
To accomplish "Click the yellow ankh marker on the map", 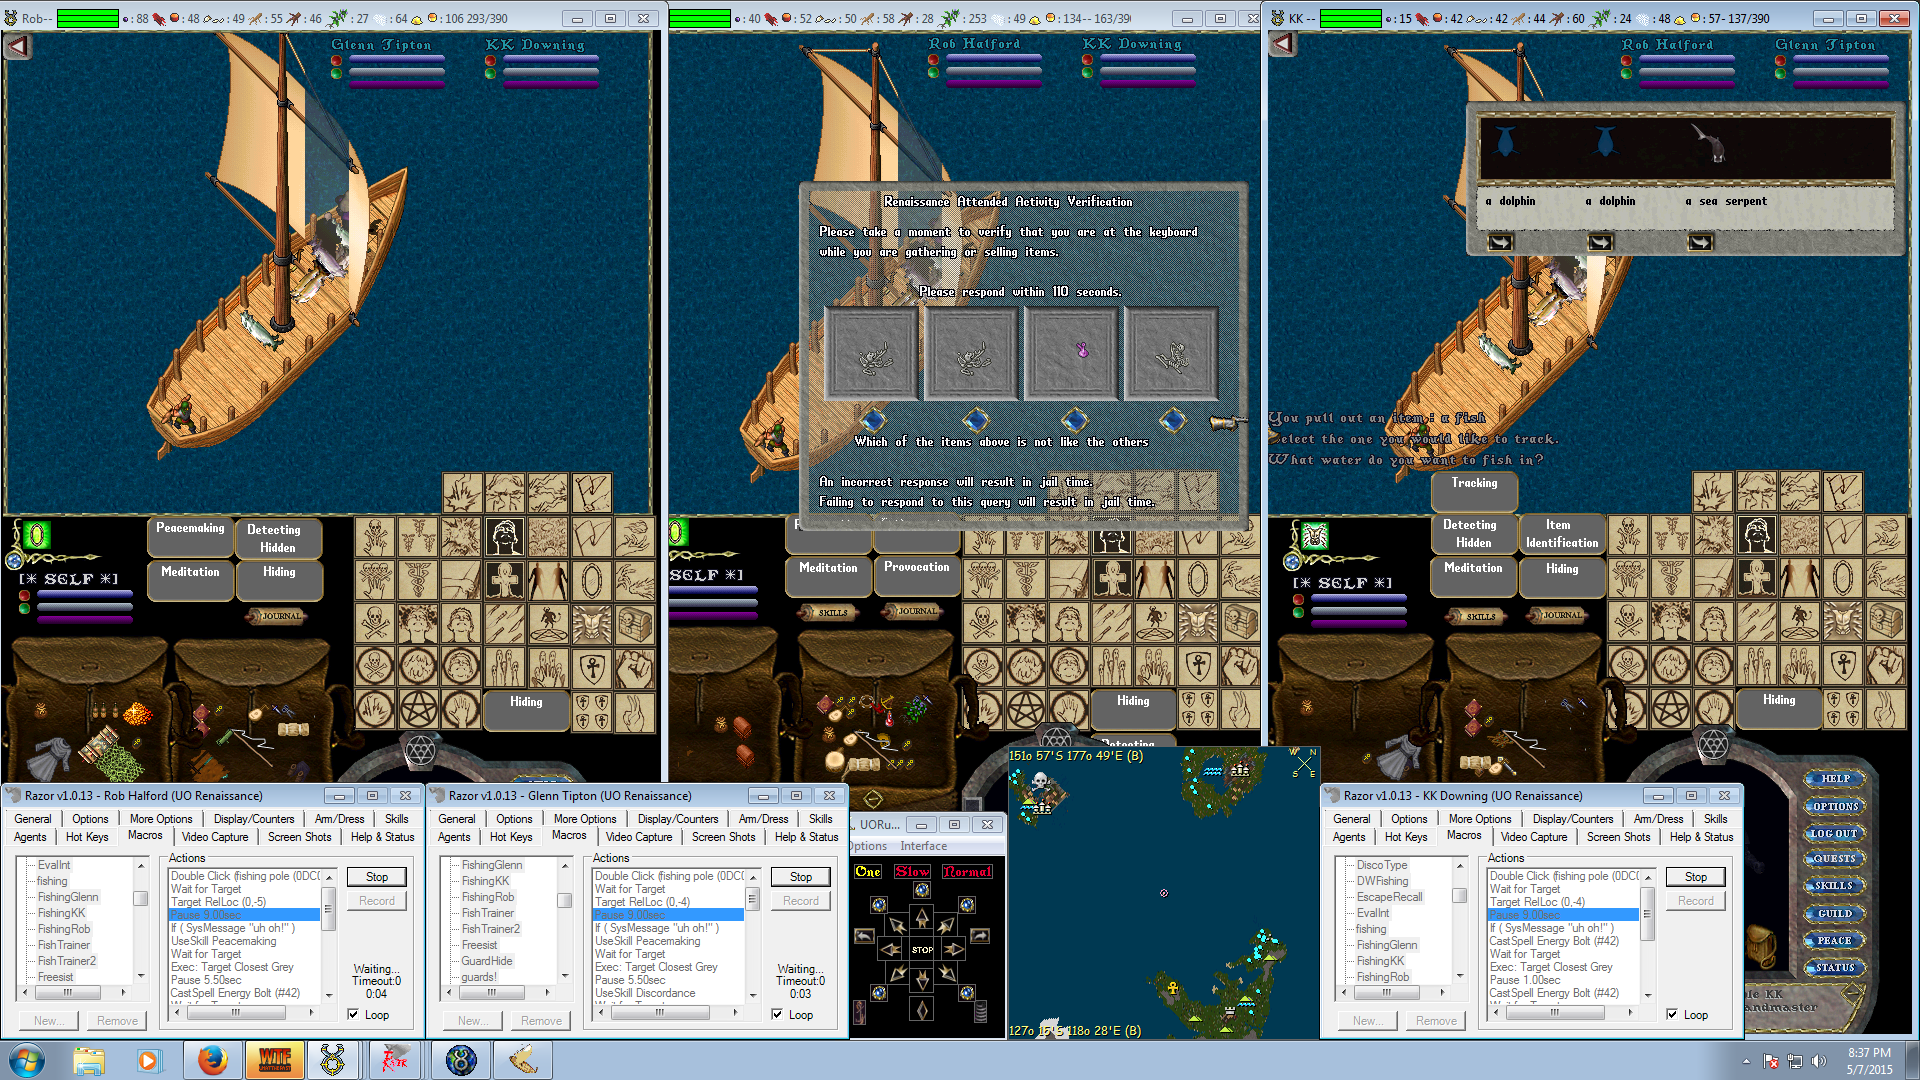I will pos(1172,988).
